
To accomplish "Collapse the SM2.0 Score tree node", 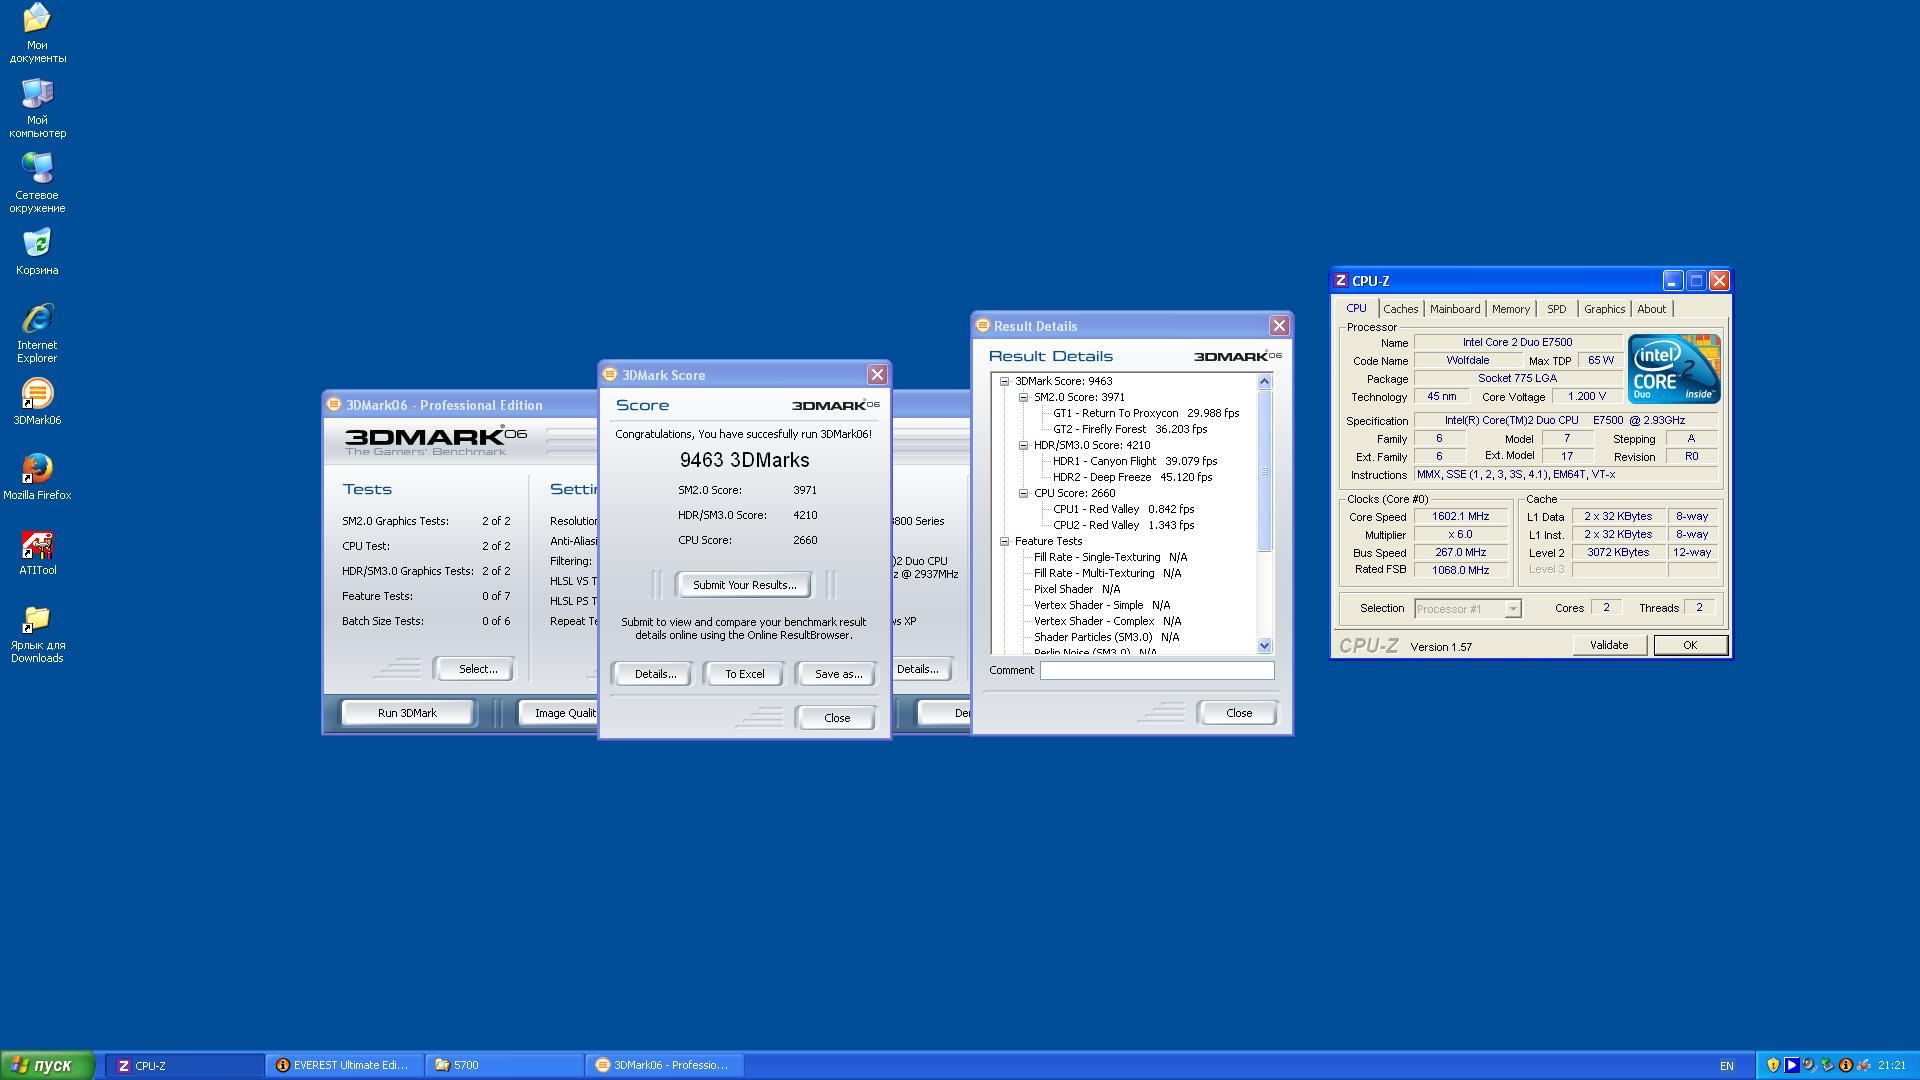I will tap(1023, 397).
